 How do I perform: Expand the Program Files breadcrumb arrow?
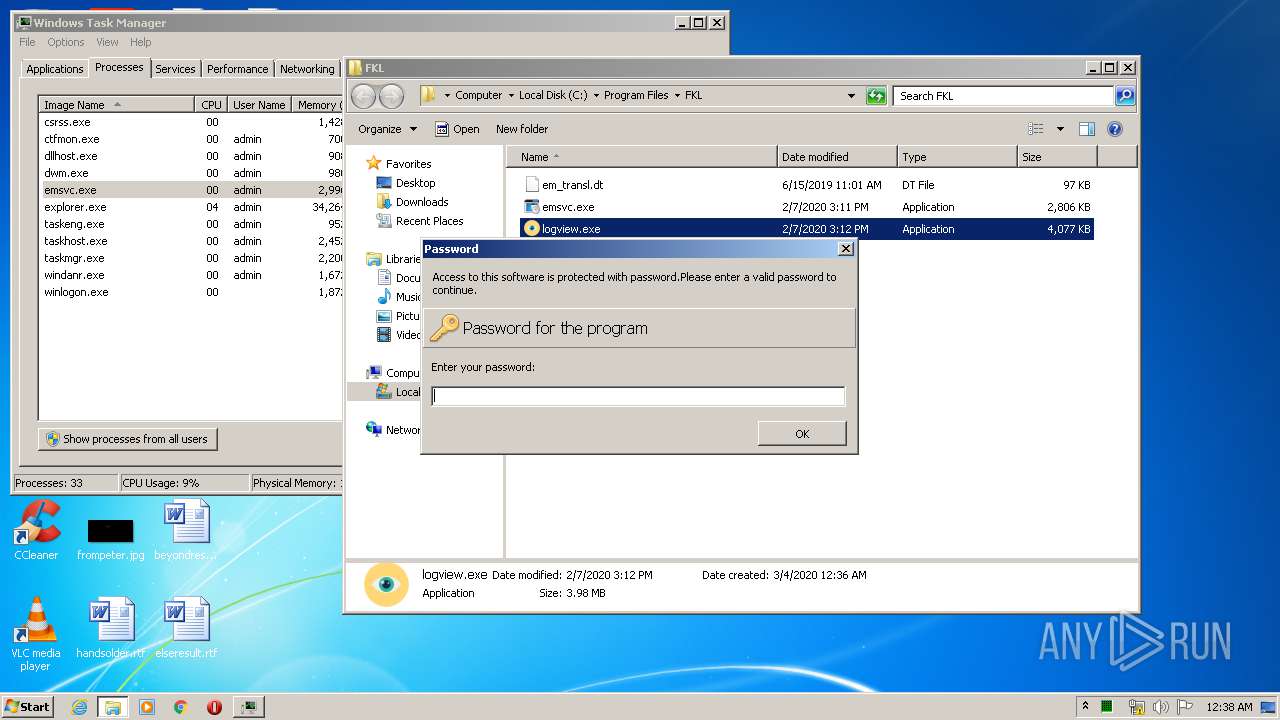(x=677, y=96)
